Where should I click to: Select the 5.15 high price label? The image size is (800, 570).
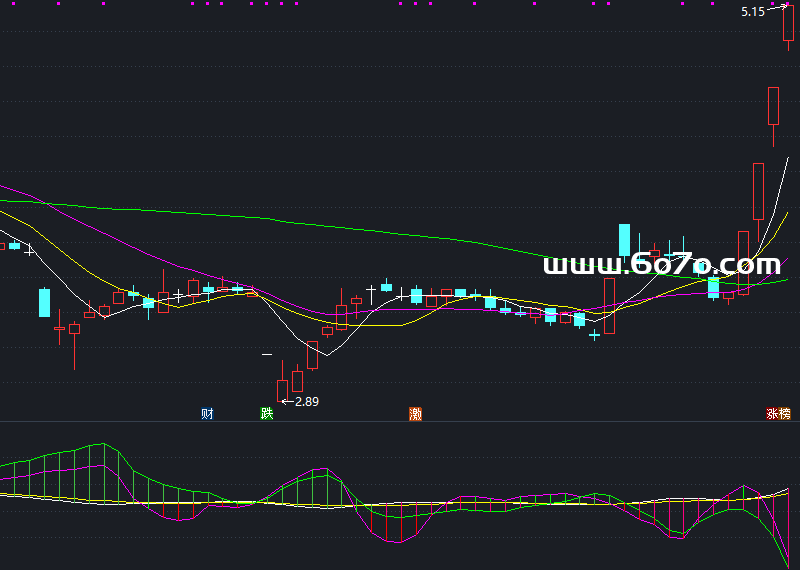pyautogui.click(x=753, y=12)
